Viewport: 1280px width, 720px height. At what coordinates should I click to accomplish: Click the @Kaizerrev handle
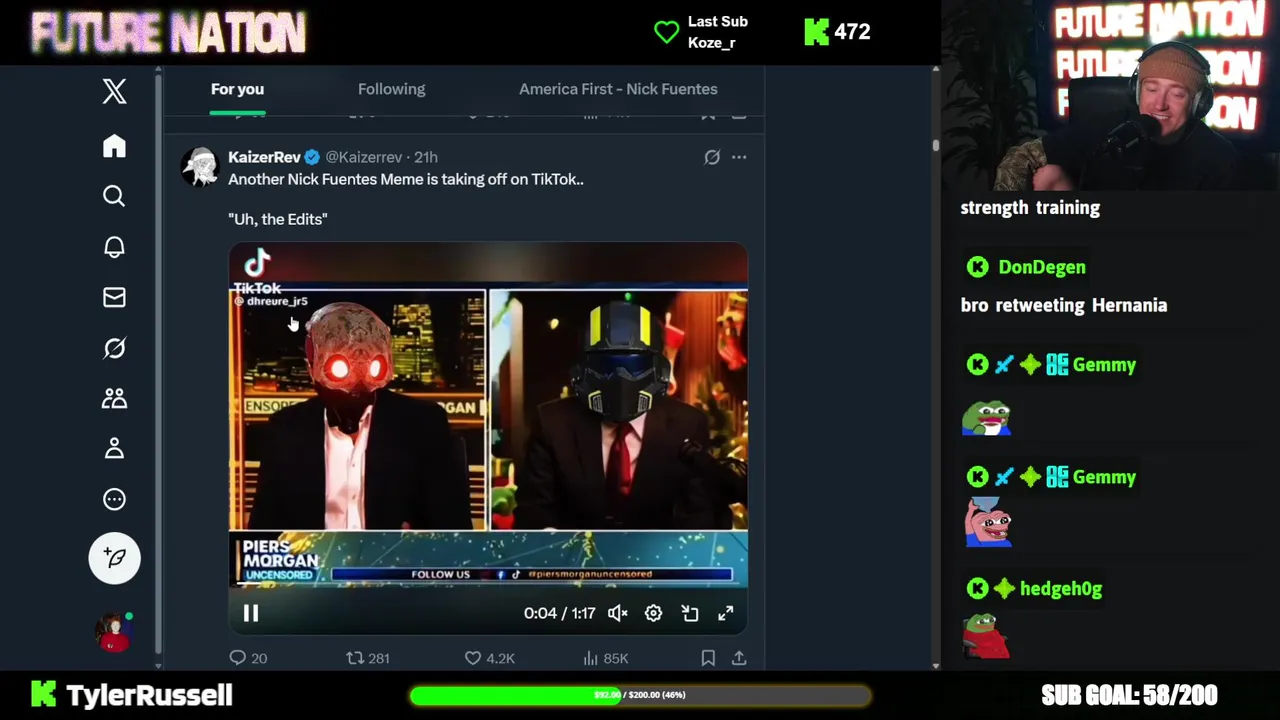[x=364, y=157]
